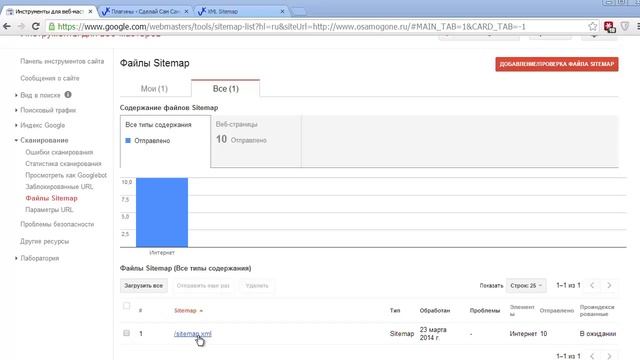Viewport: 640px width, 360px height.
Task: Reload the page with refresh icon
Action: click(x=36, y=27)
